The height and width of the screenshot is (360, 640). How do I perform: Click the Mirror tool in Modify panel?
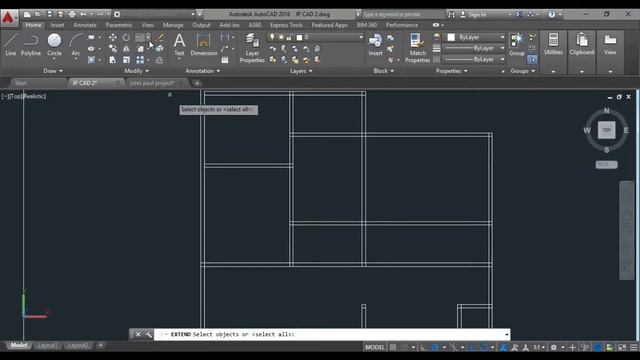point(126,49)
